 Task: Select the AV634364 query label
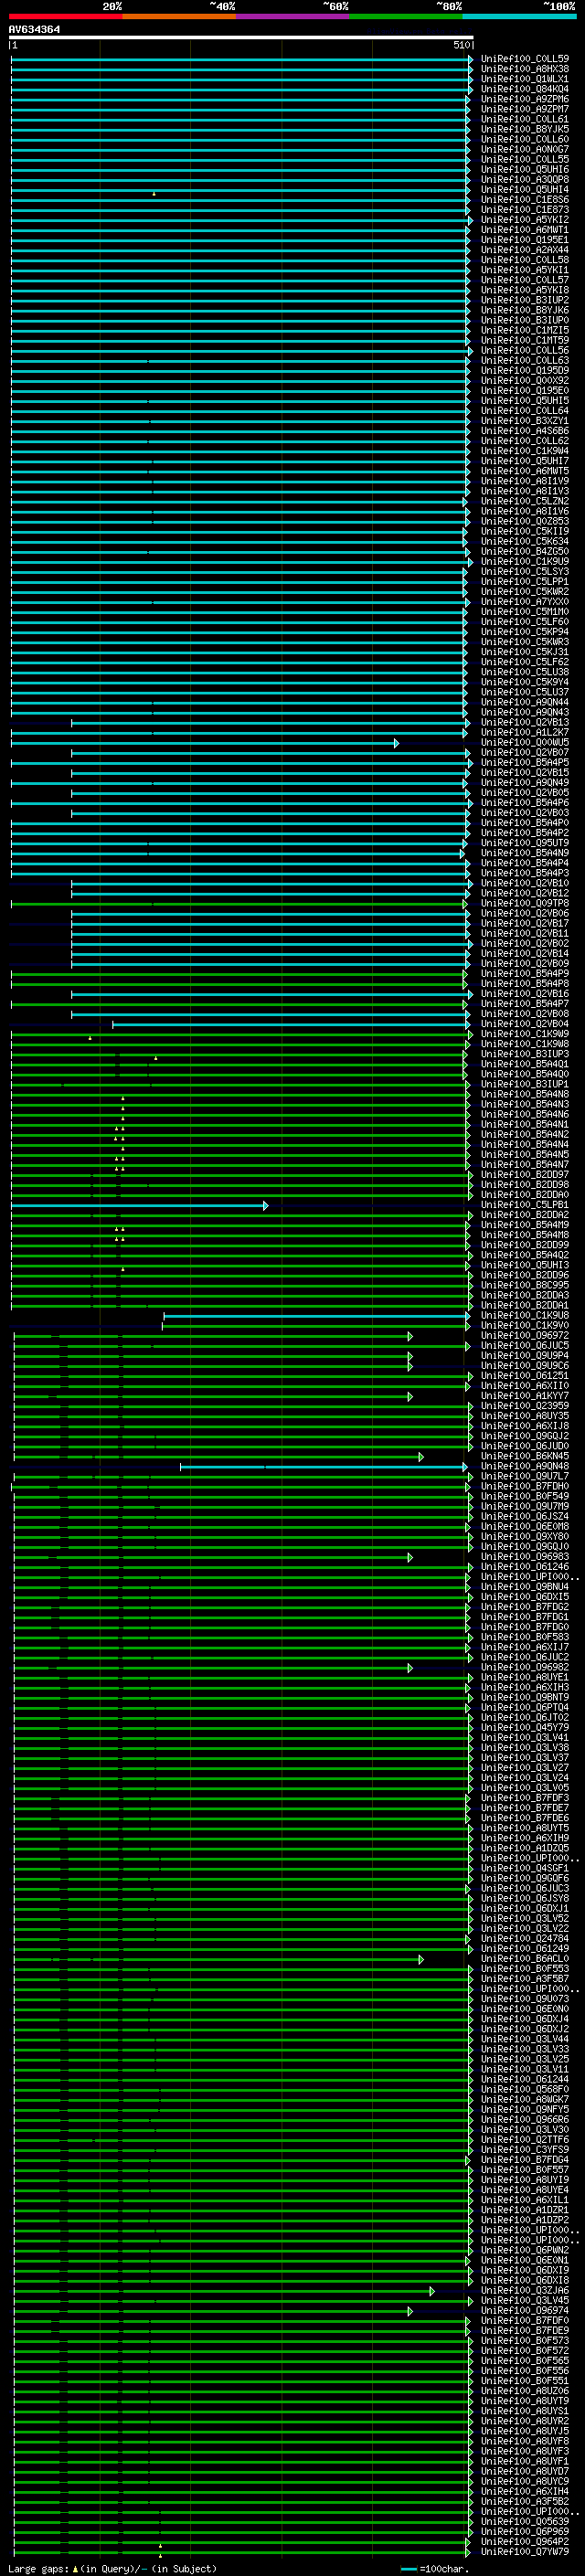(x=34, y=29)
